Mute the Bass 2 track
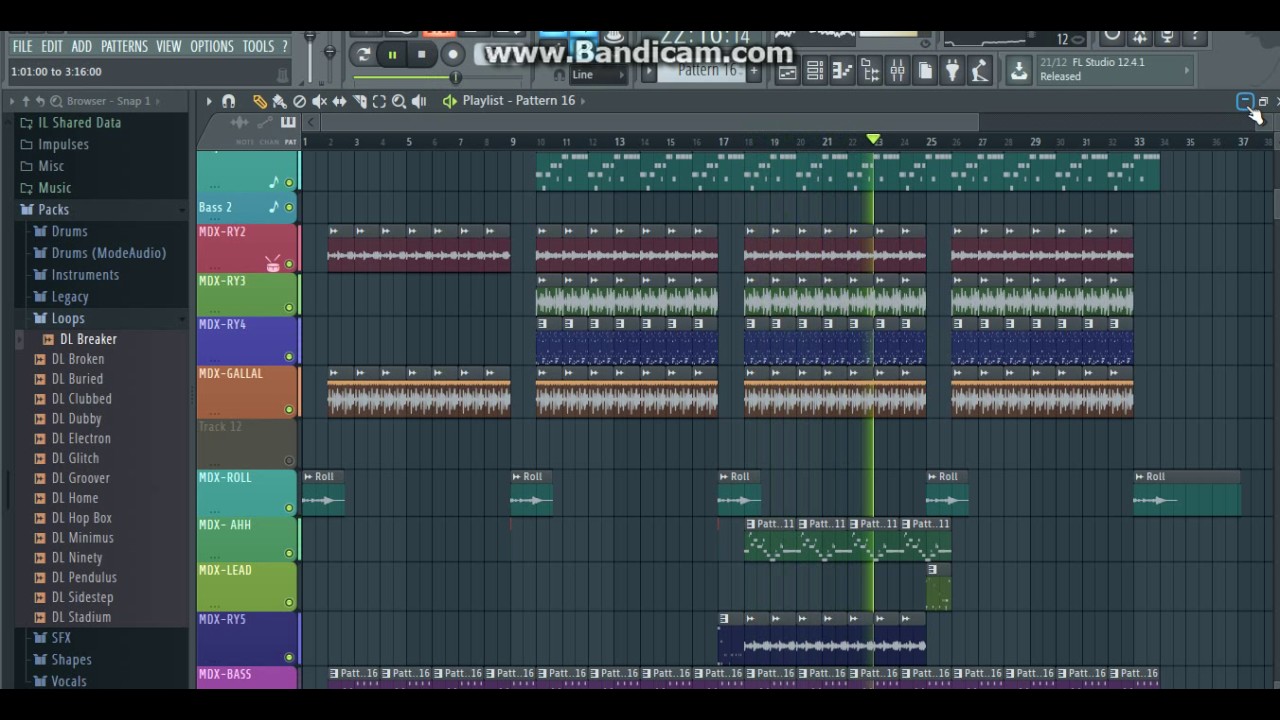 pos(290,208)
